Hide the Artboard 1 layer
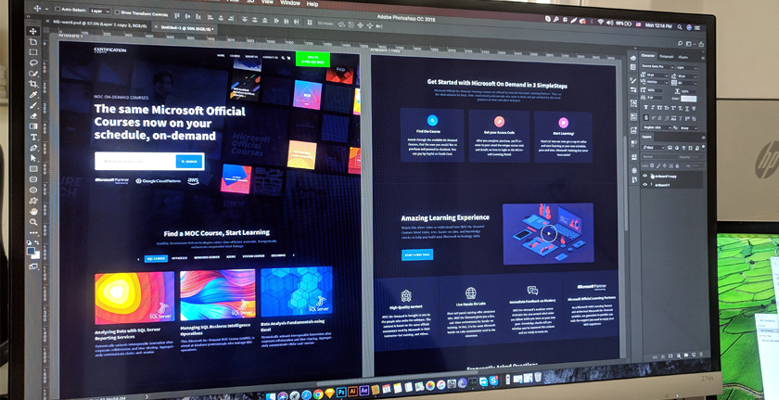 645,184
